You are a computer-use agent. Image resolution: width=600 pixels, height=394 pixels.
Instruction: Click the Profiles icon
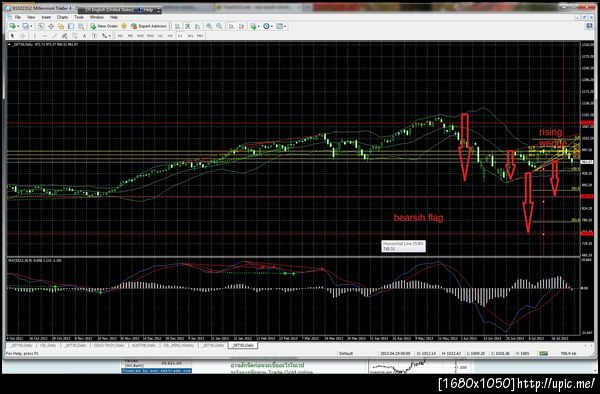click(x=26, y=26)
